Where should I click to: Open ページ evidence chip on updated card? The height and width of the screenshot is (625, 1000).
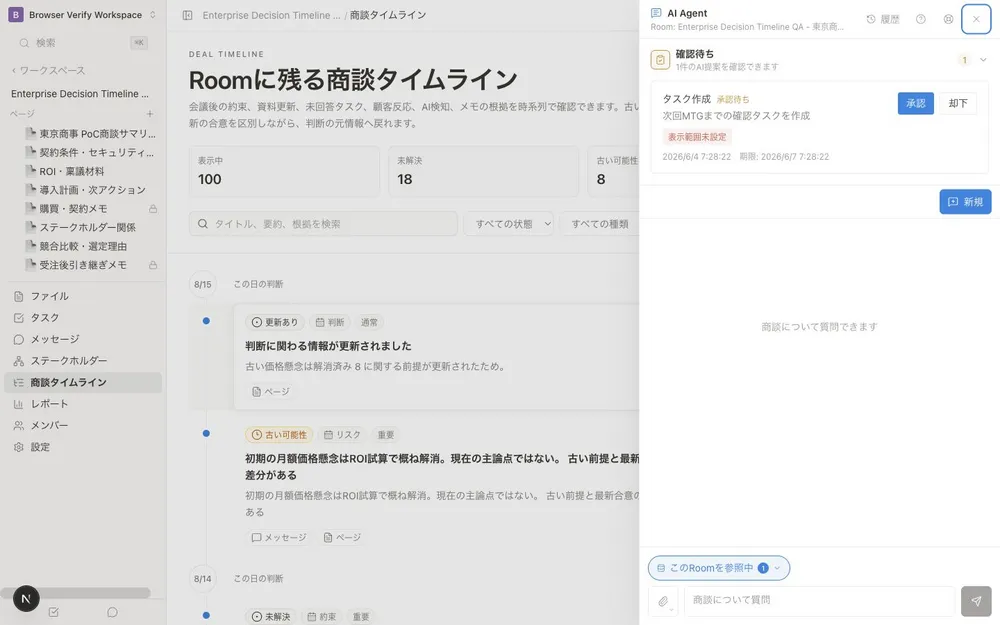click(270, 392)
